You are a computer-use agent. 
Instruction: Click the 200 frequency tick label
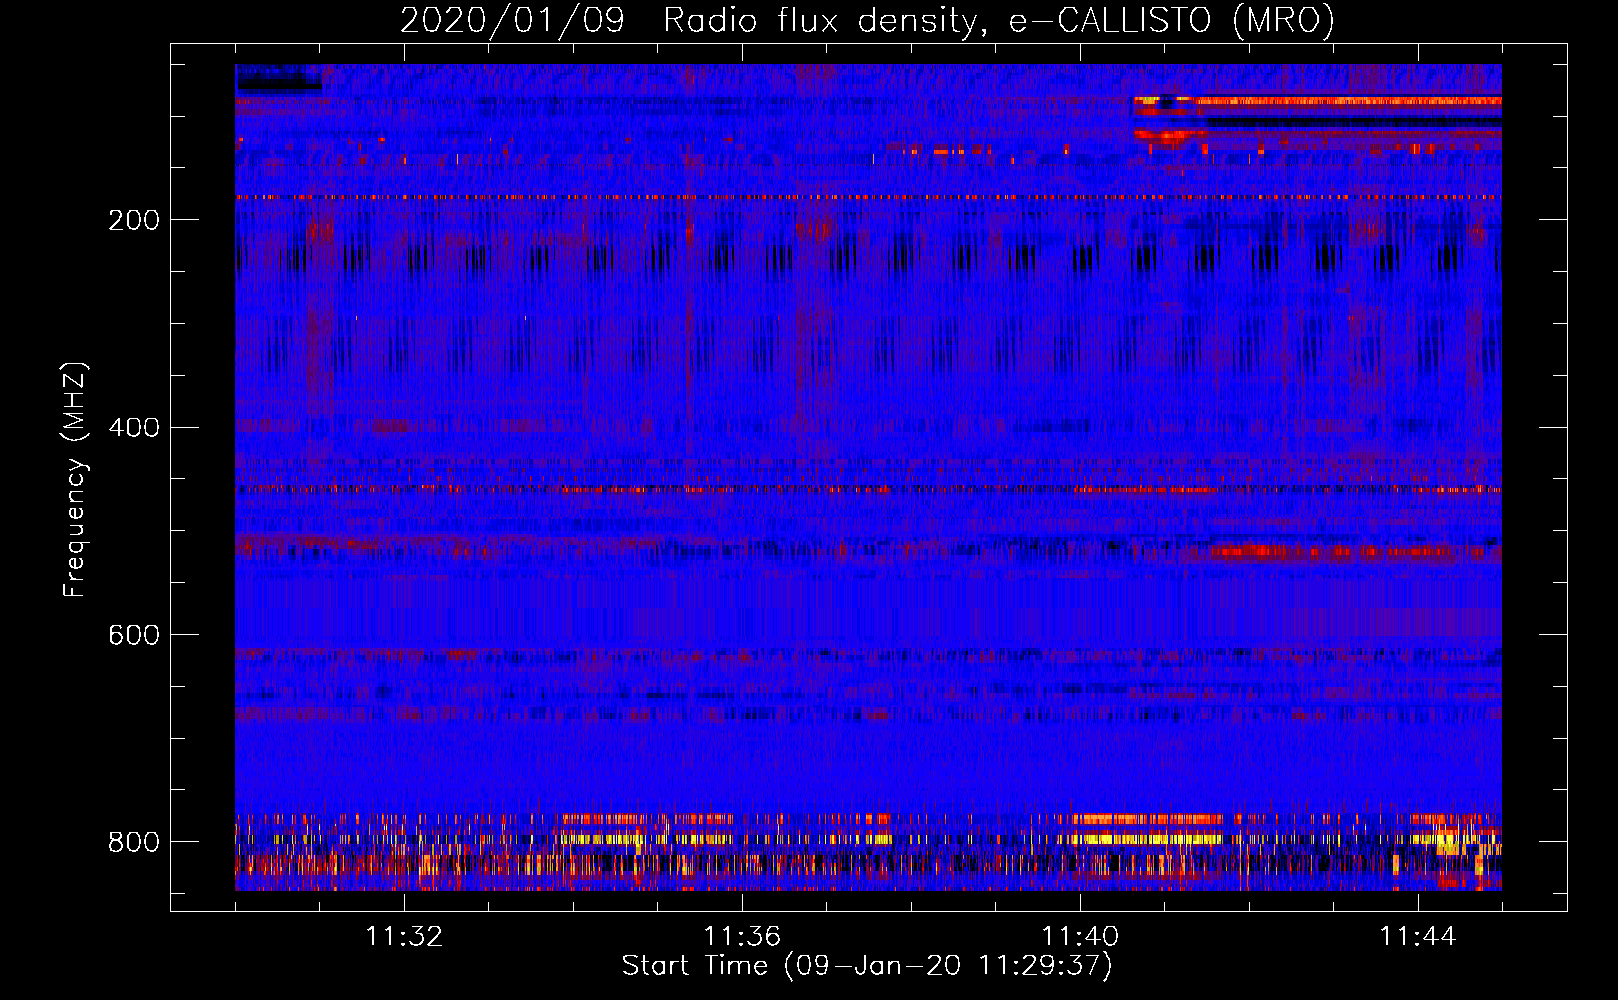tap(134, 220)
